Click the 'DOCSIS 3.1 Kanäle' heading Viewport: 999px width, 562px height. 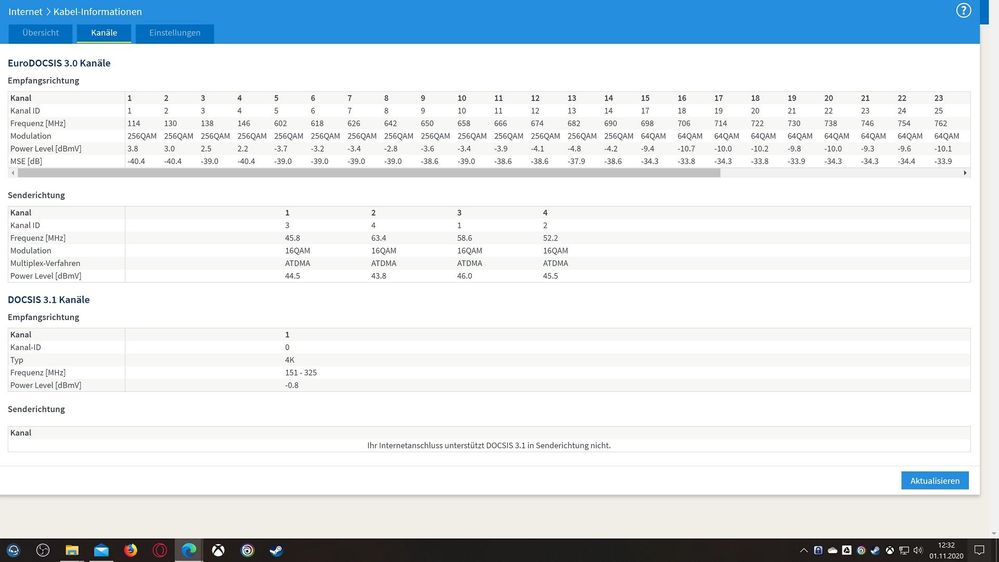coord(48,299)
